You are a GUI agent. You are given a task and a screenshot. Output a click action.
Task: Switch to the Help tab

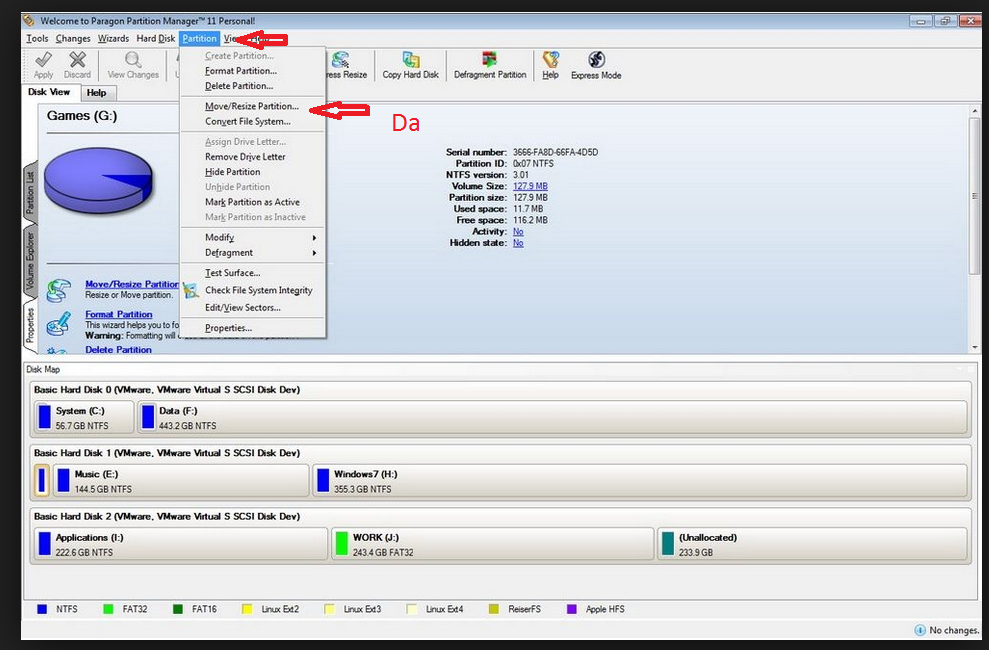(97, 93)
